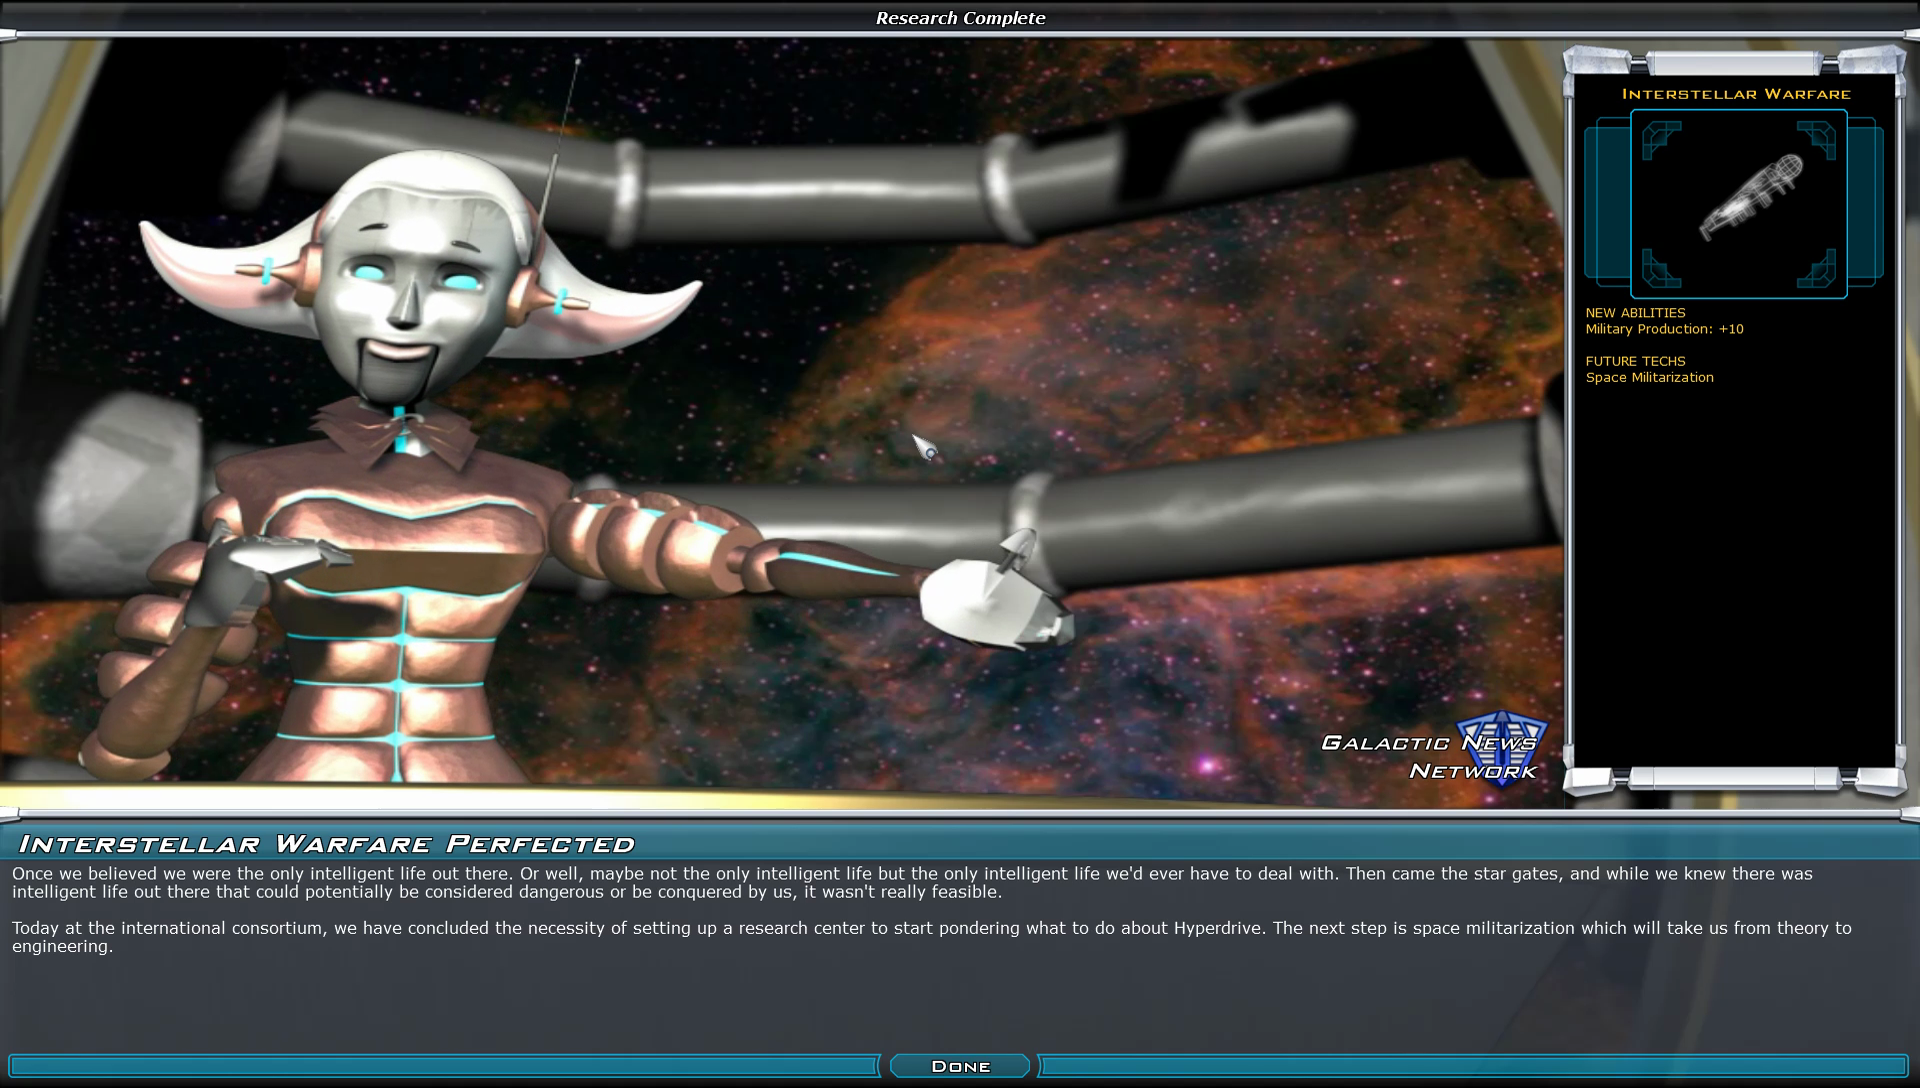Click the blue bar left of Done
Viewport: 1920px width, 1088px height.
click(x=443, y=1066)
